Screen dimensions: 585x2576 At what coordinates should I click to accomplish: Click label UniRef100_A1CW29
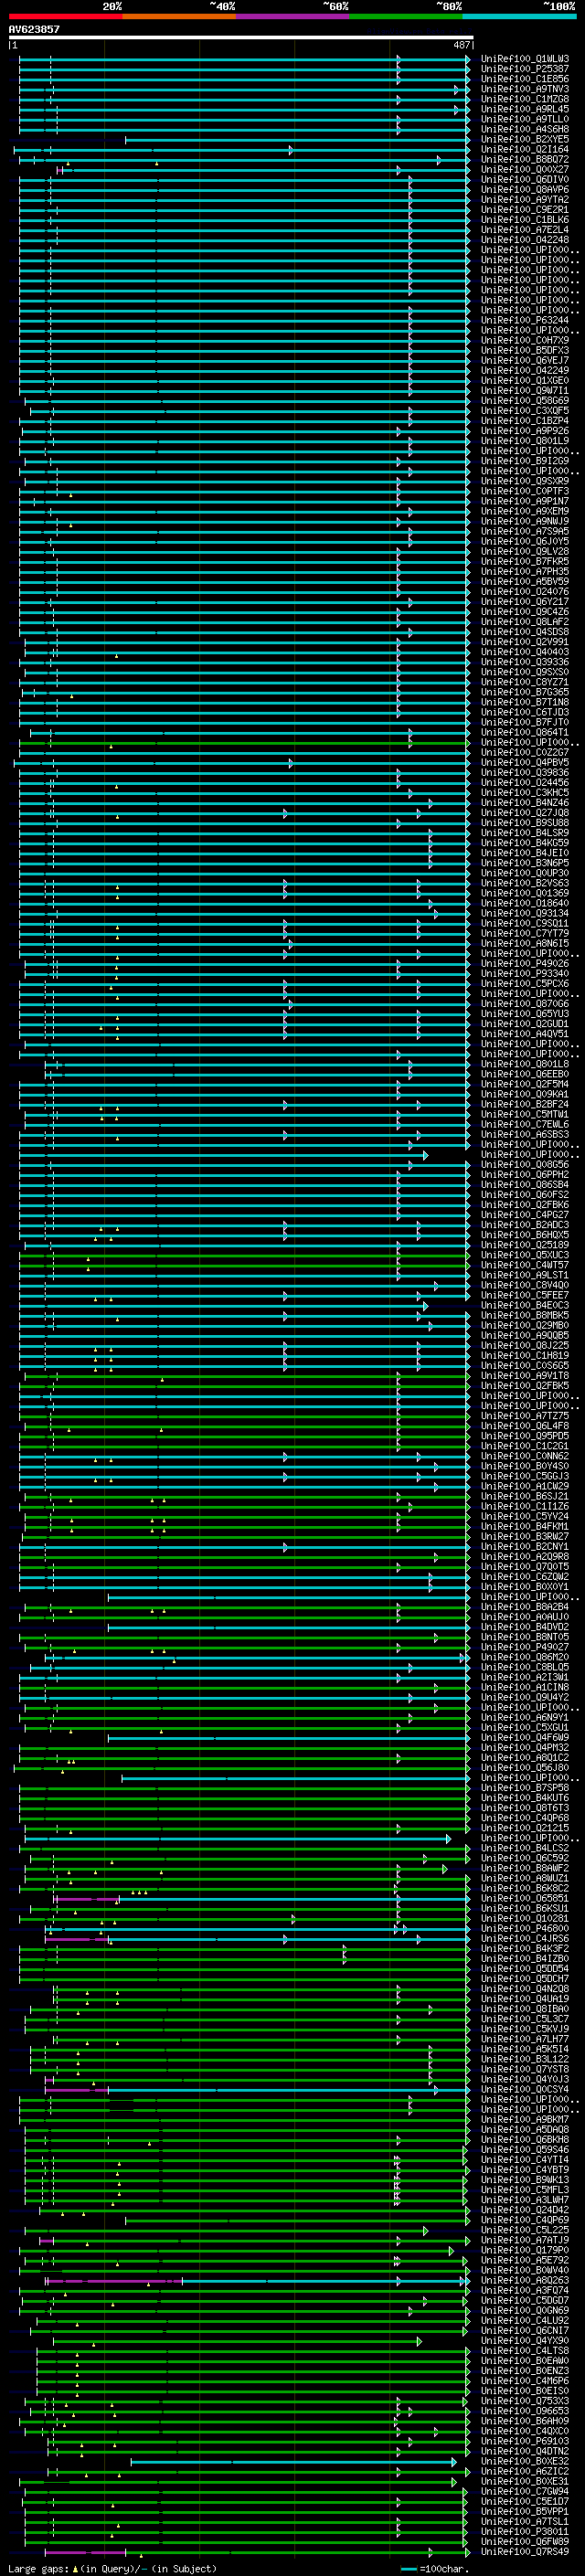[525, 1485]
